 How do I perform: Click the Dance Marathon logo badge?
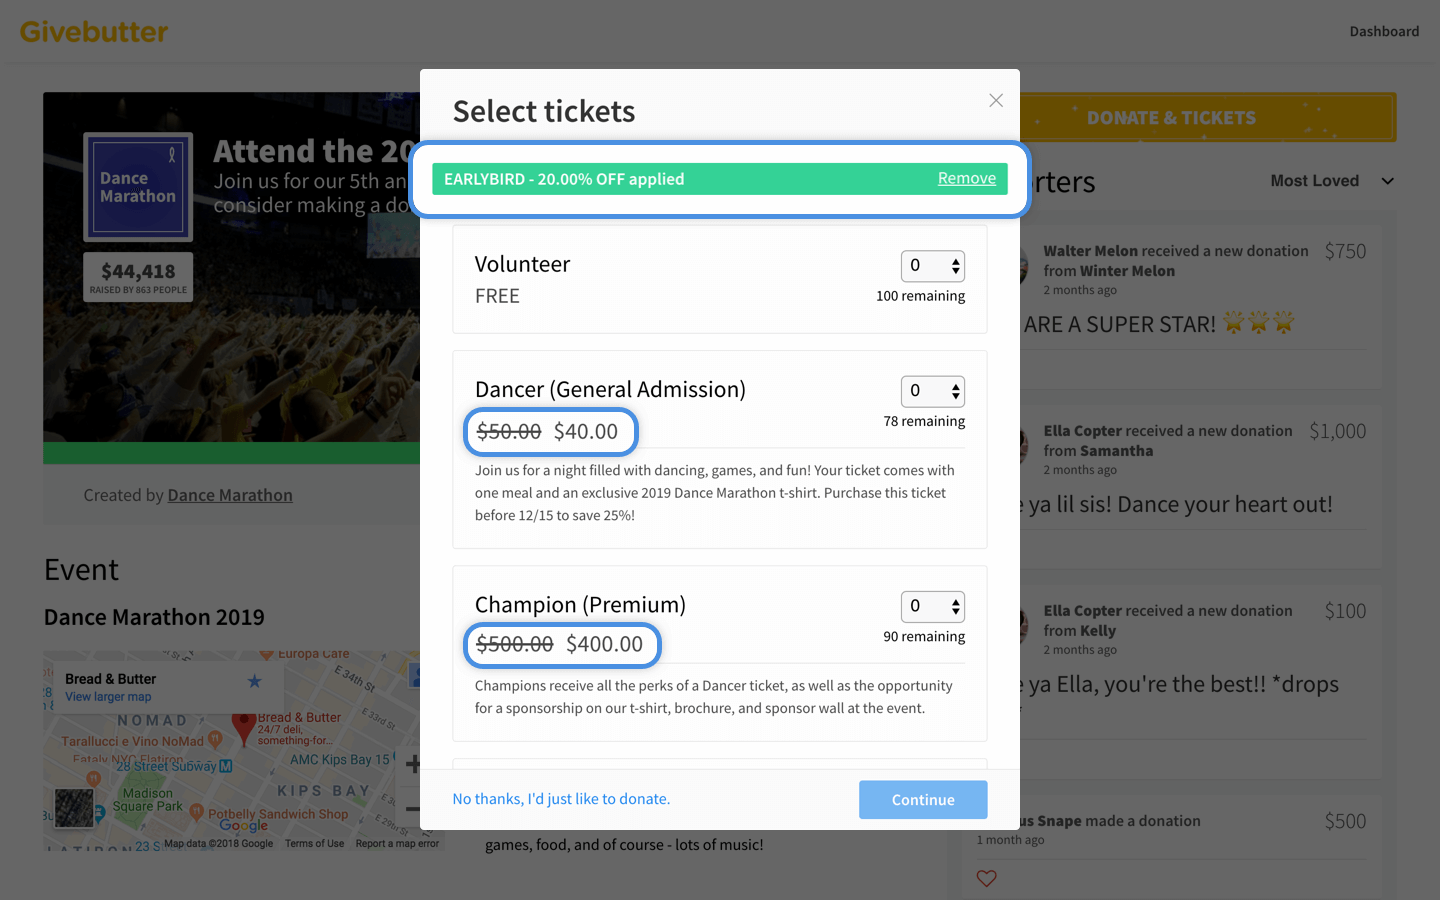click(x=138, y=187)
